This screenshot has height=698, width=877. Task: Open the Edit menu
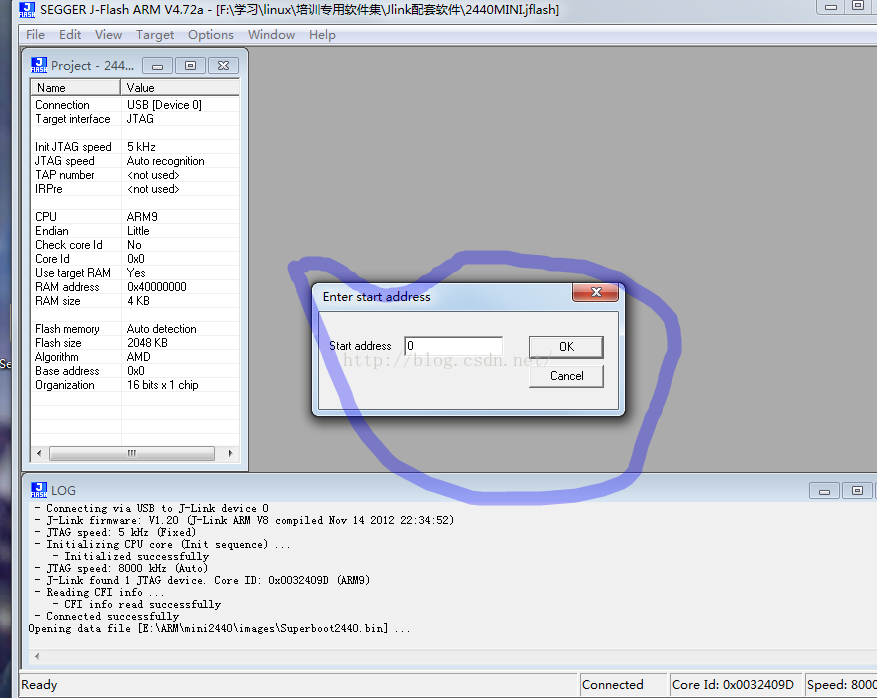click(70, 35)
